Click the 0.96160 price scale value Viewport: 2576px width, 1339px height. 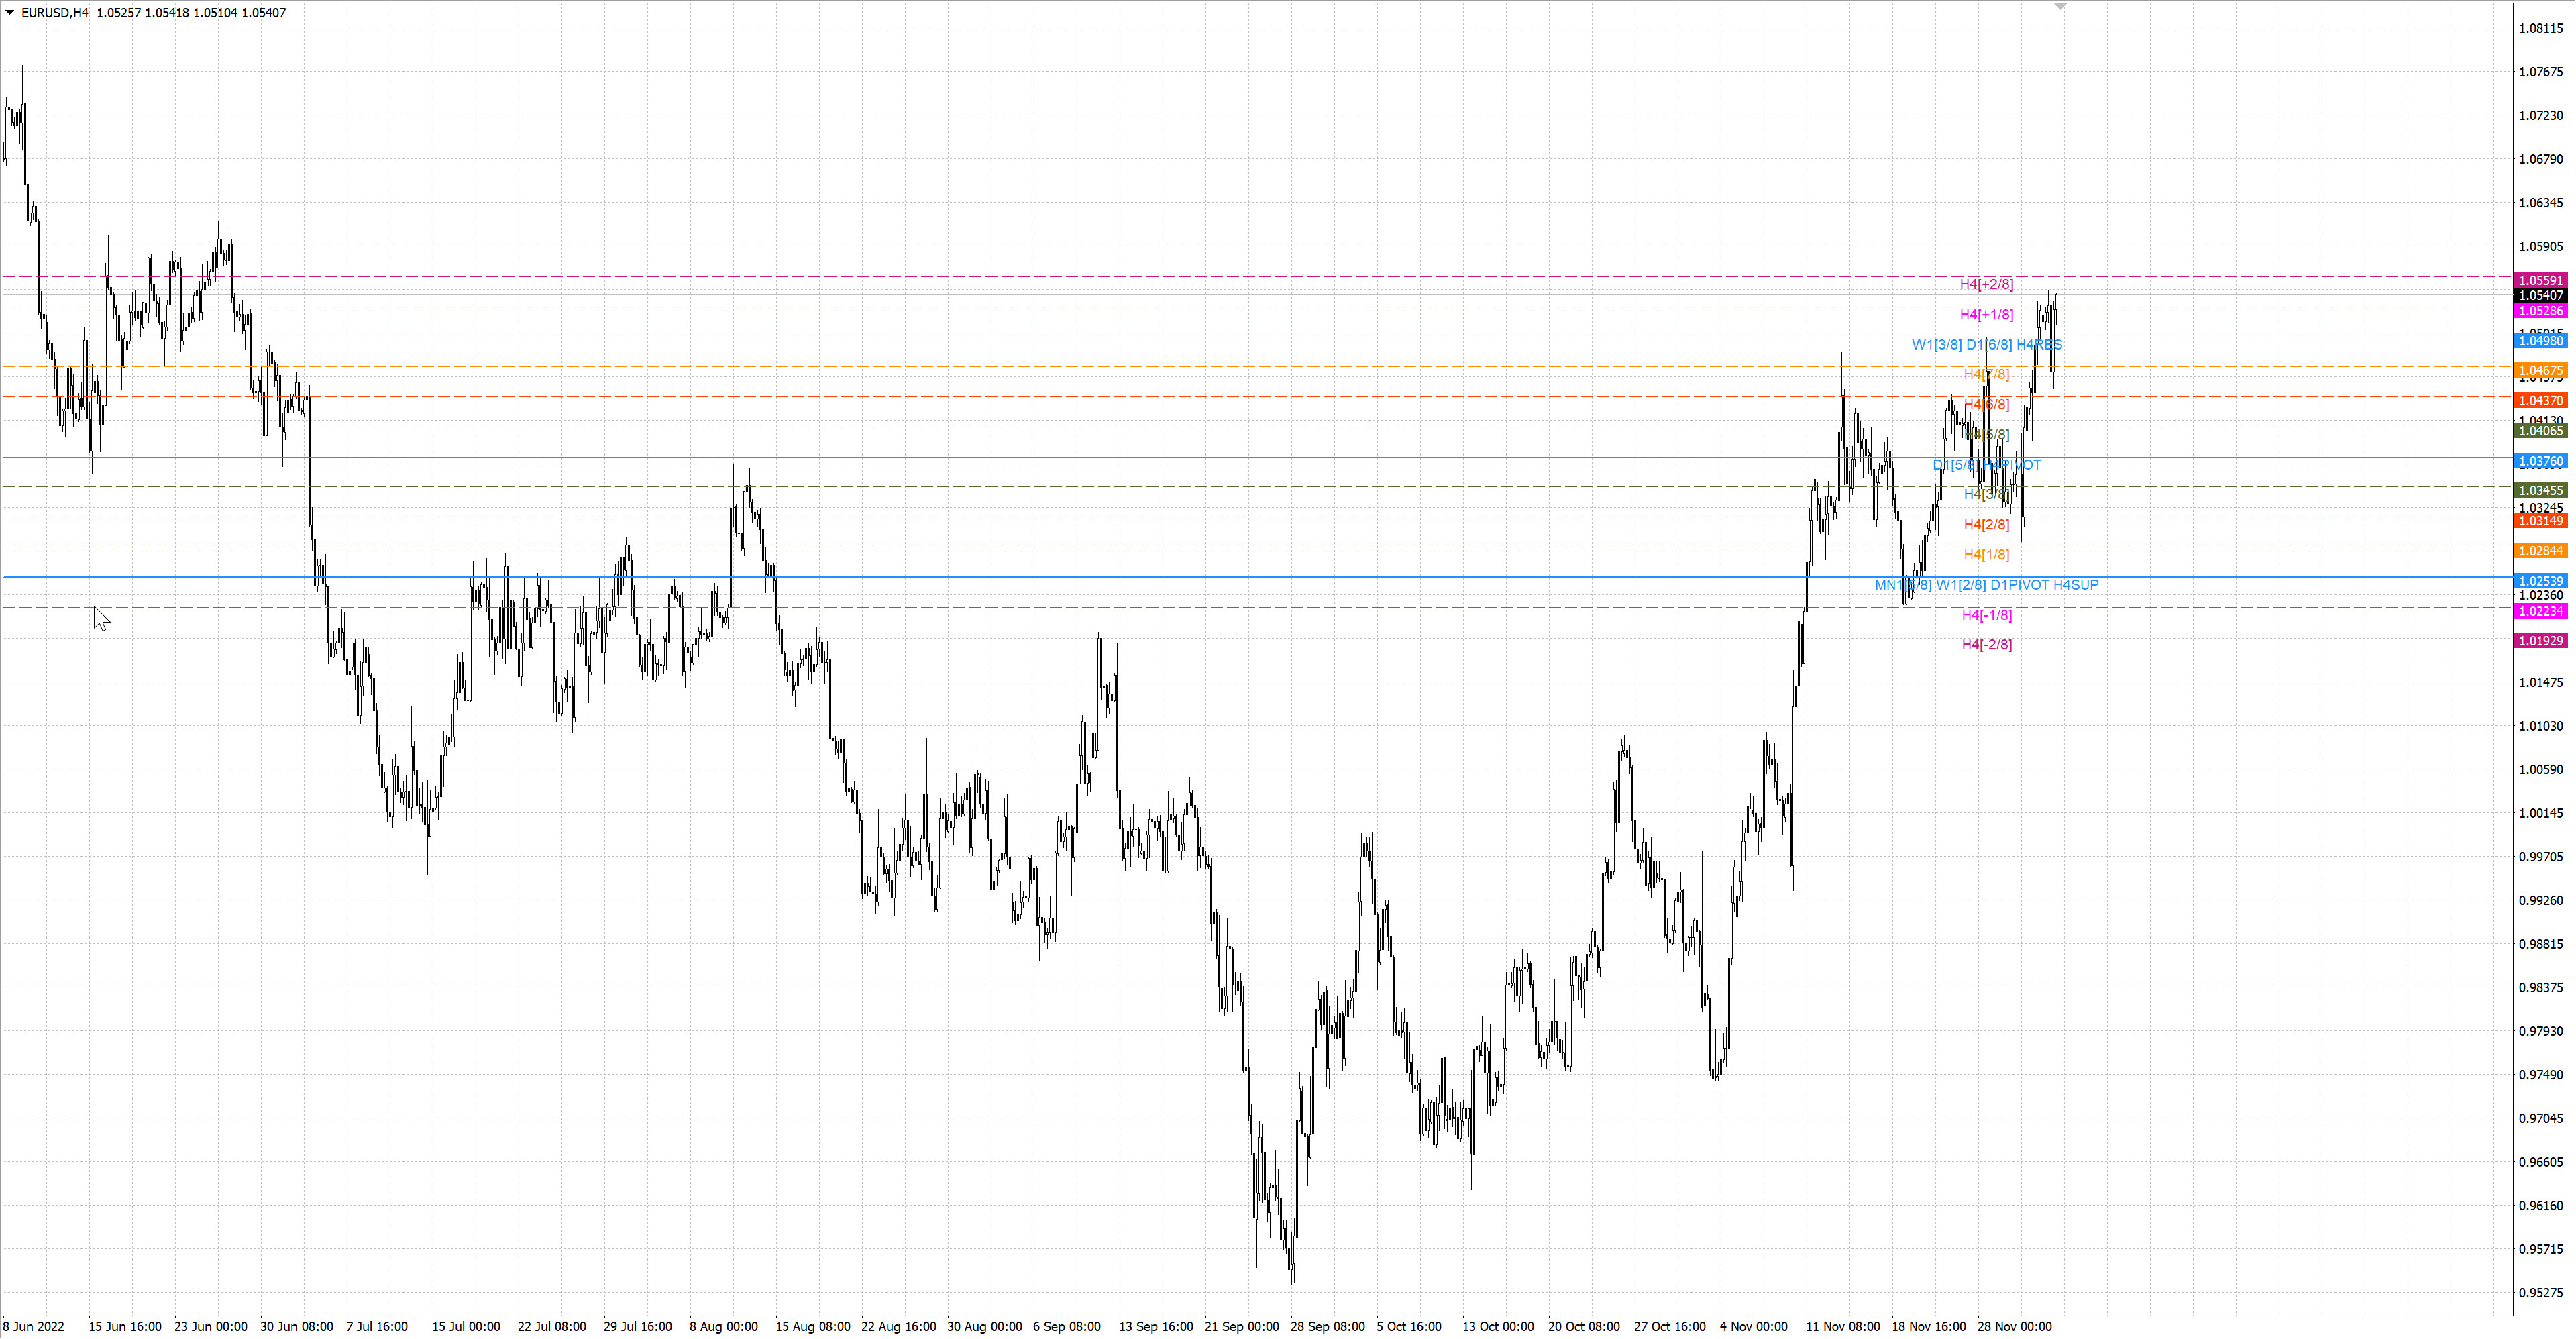pos(2541,1206)
